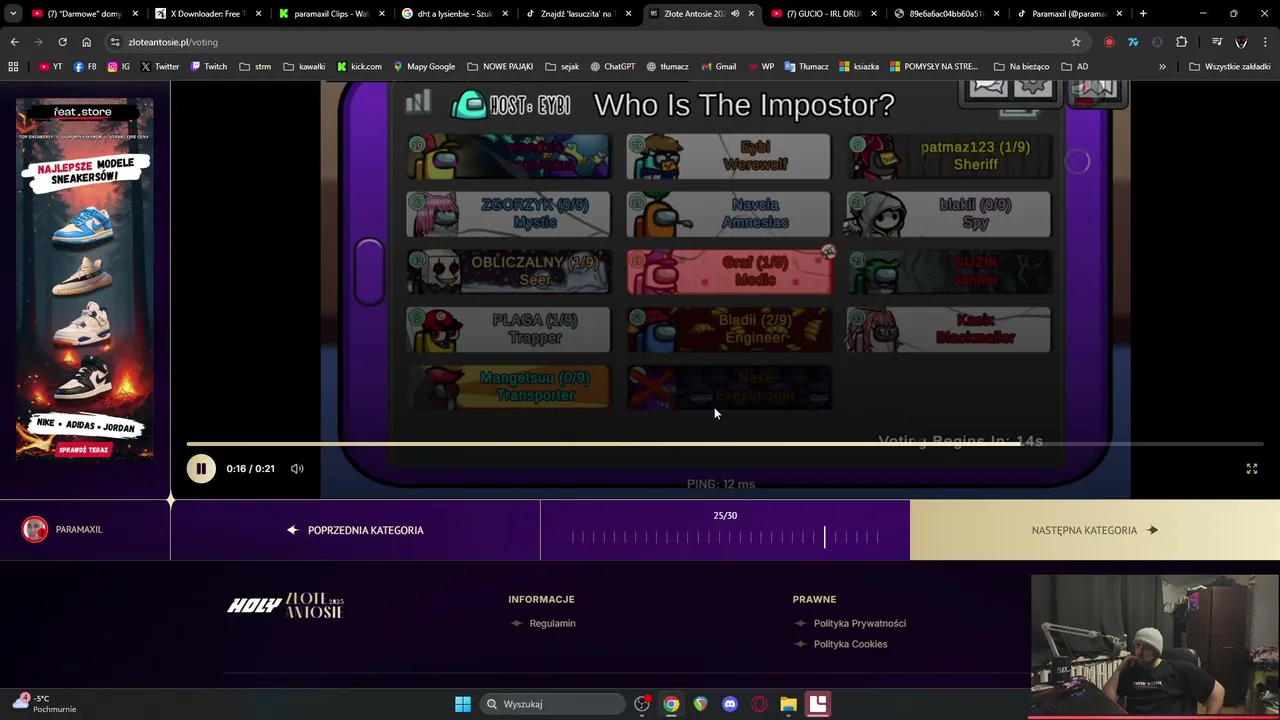Open the Twitter bookmark
Image resolution: width=1280 pixels, height=720 pixels.
pyautogui.click(x=160, y=66)
